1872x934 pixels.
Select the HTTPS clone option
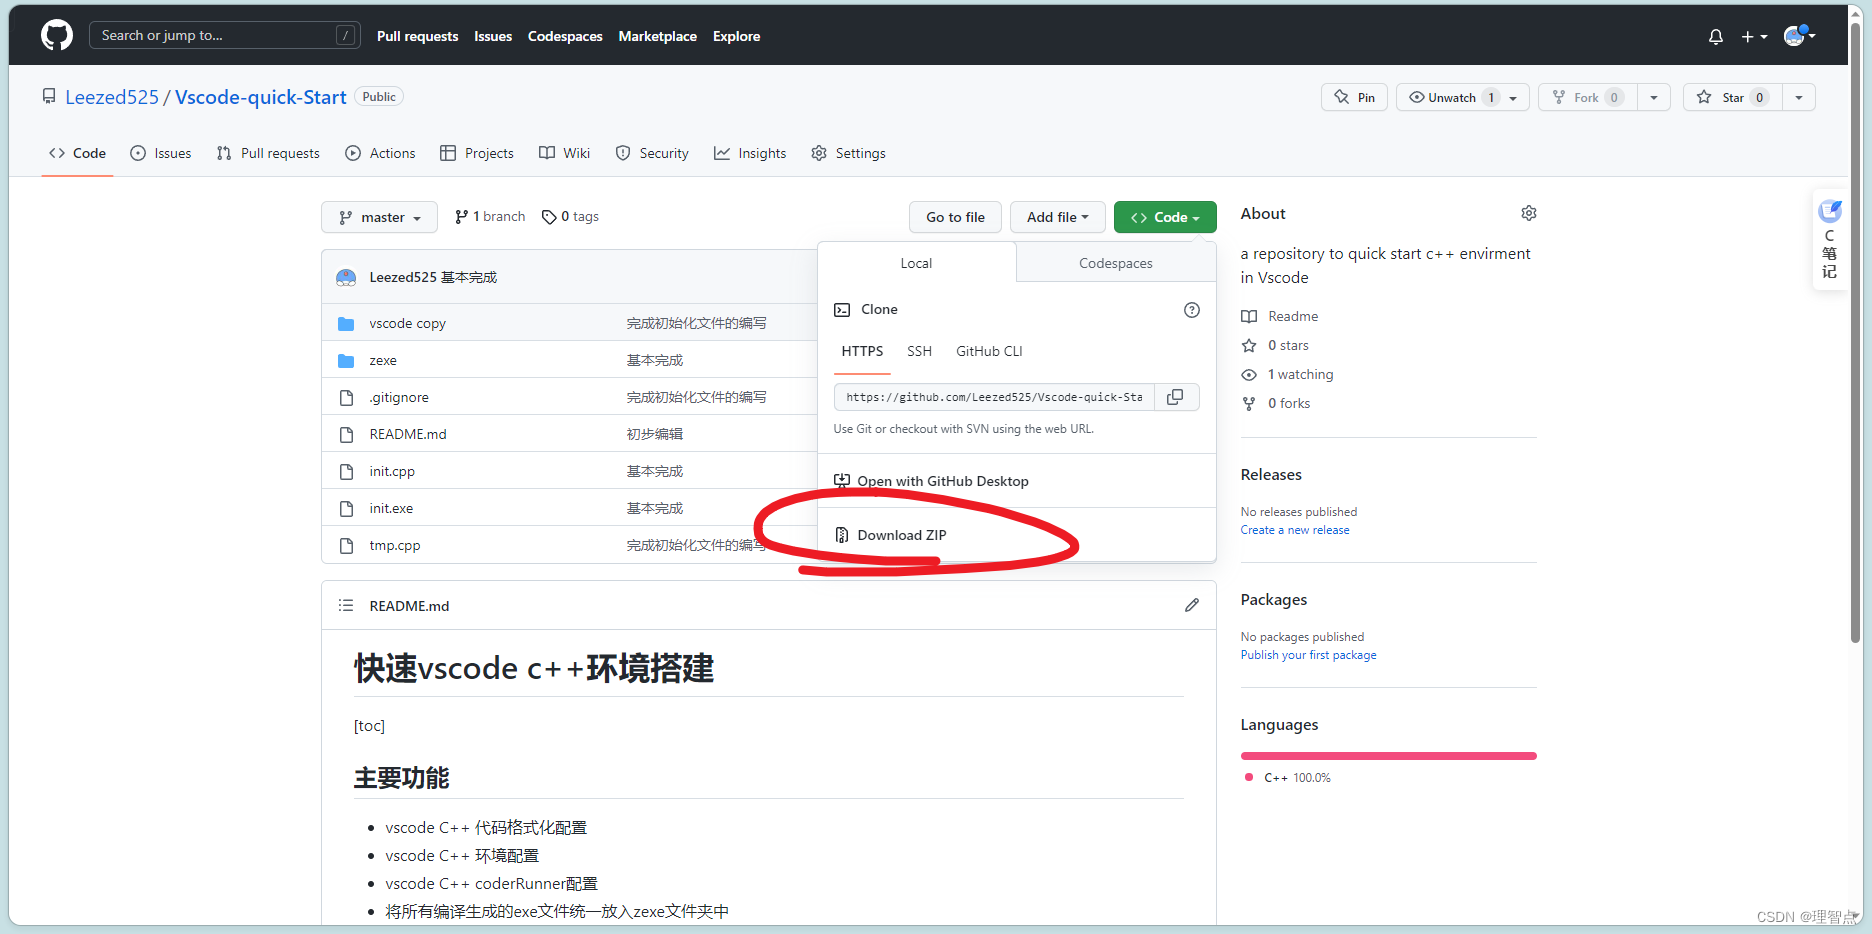click(862, 351)
